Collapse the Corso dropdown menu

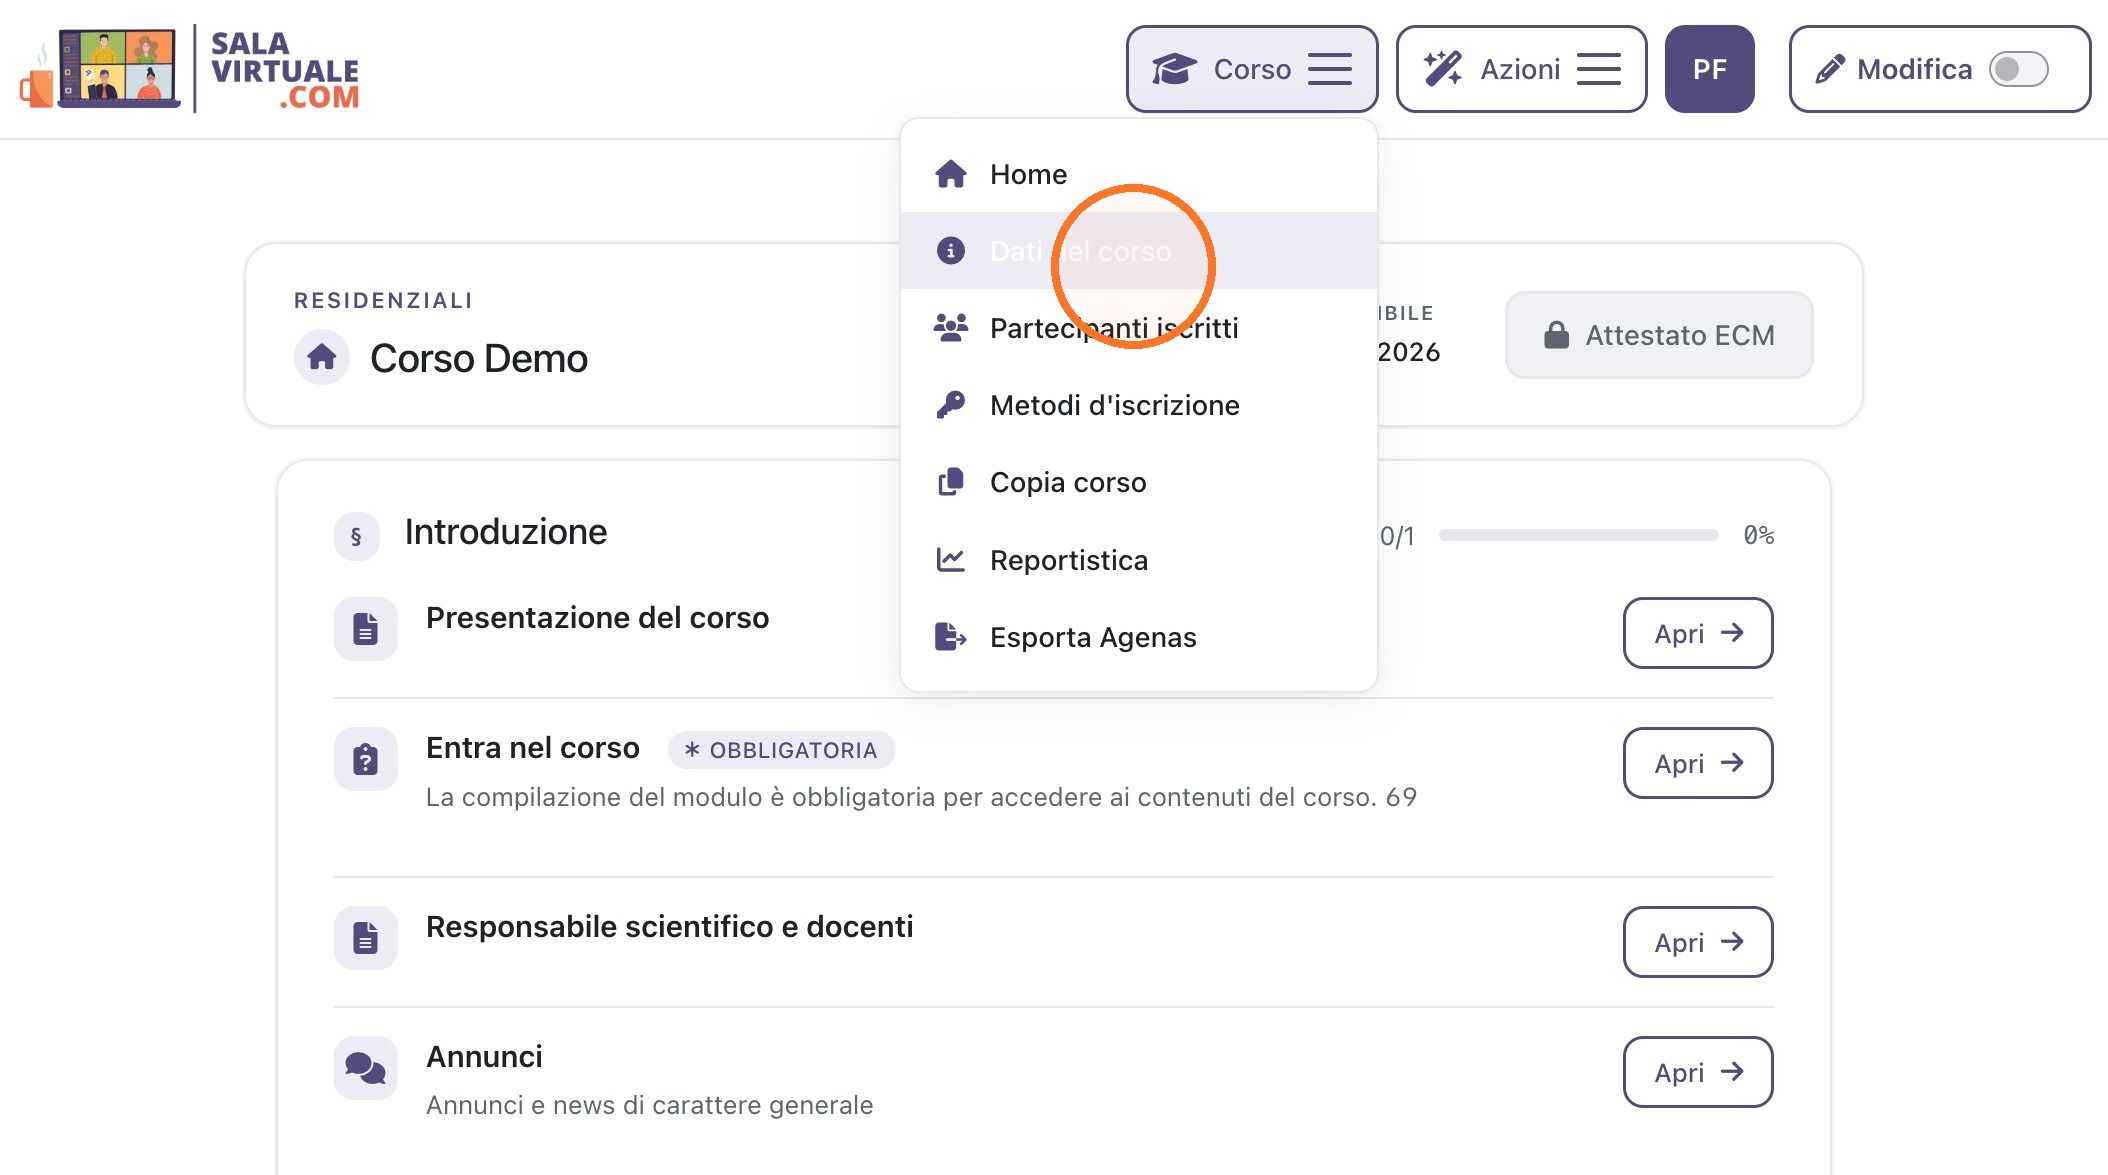click(x=1252, y=69)
